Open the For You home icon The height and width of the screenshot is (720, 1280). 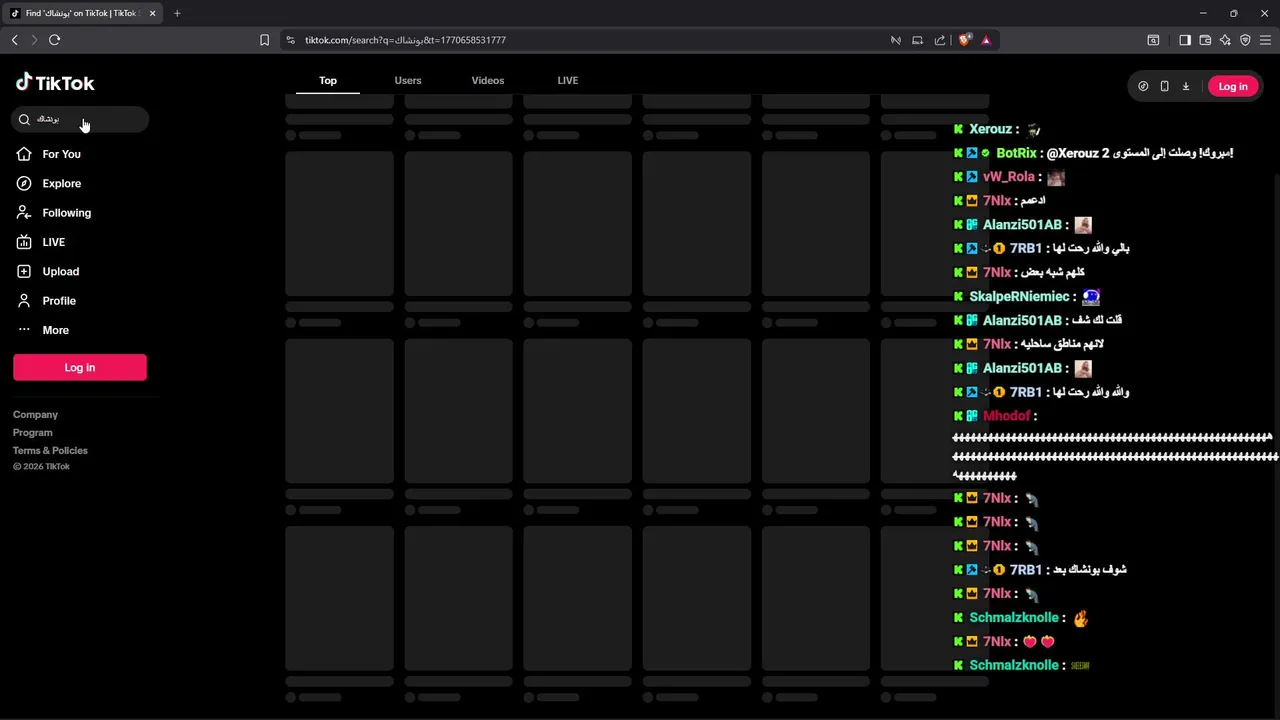pyautogui.click(x=24, y=154)
